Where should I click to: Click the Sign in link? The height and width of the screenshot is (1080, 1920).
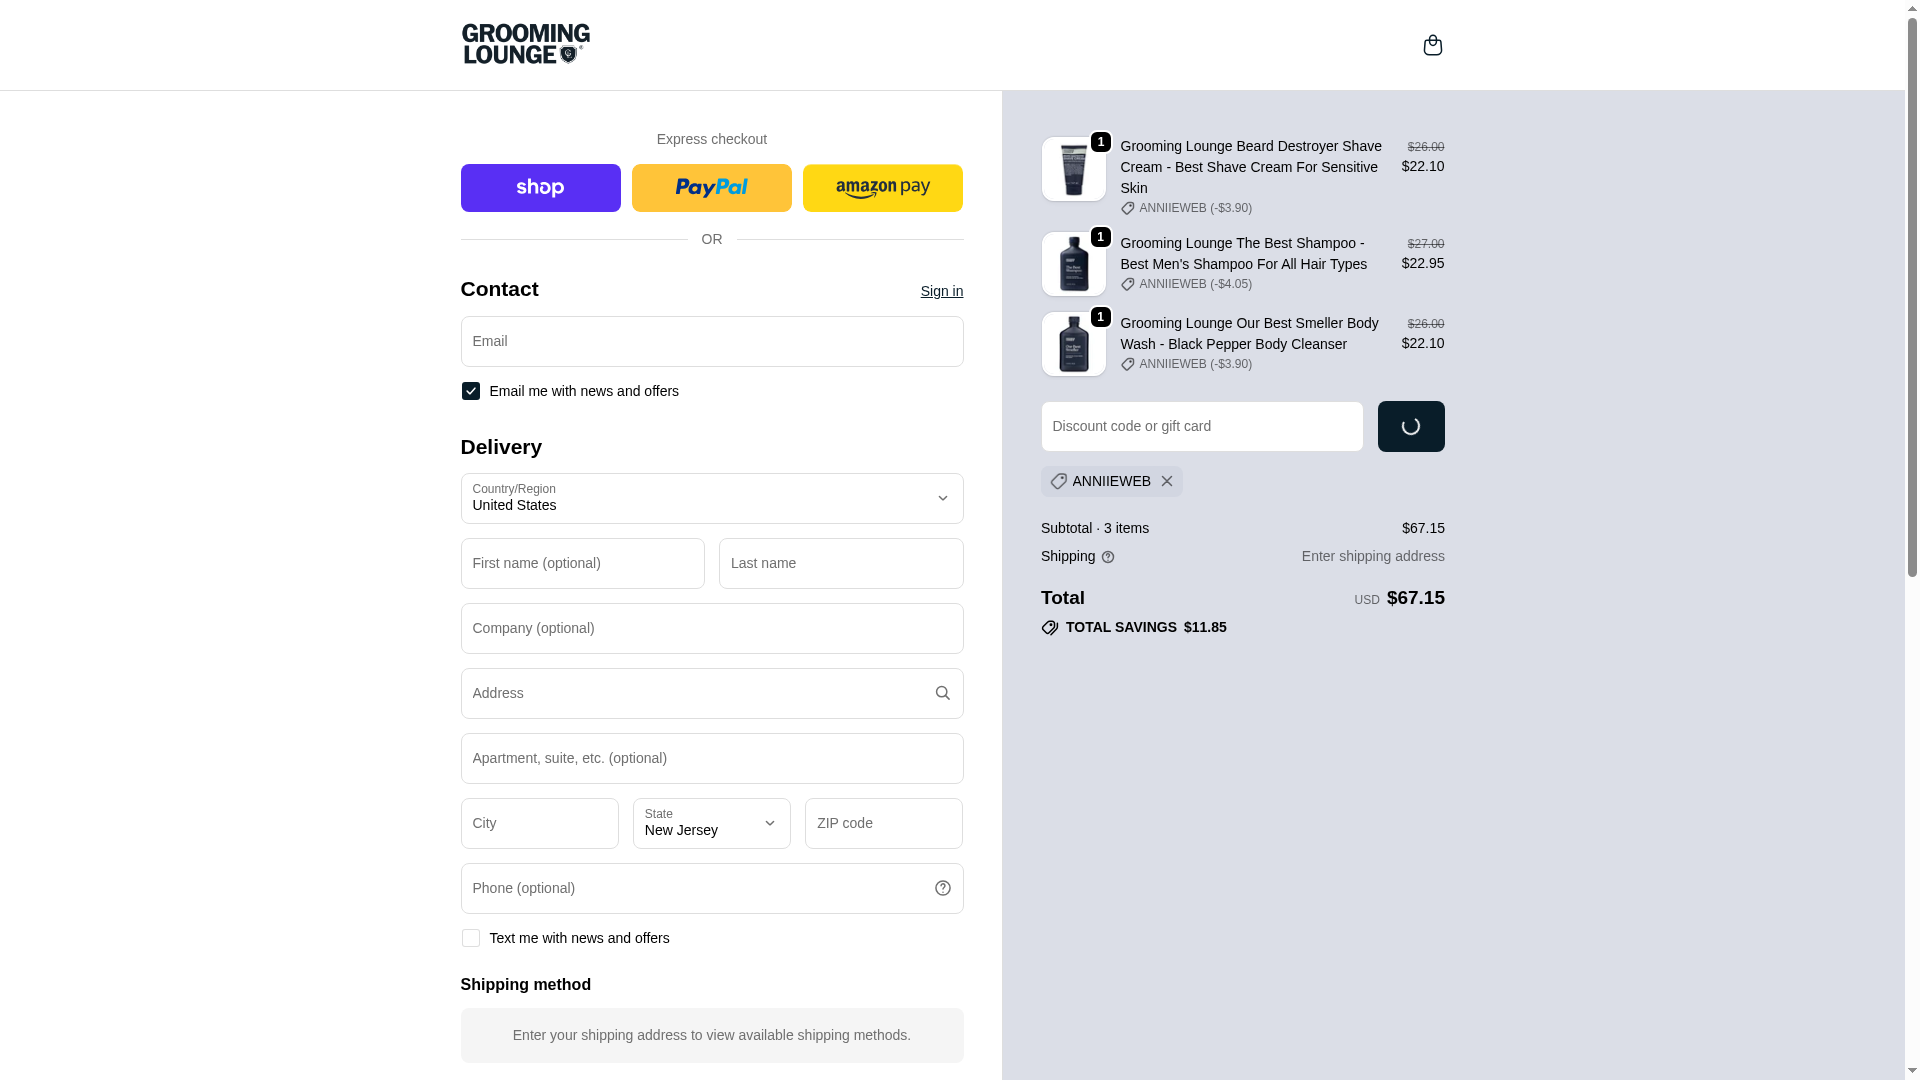(941, 291)
